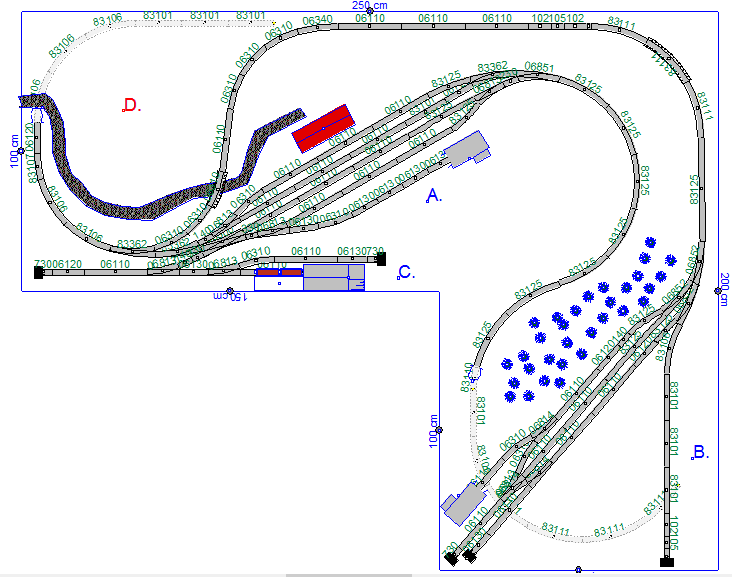Click the buffer stop below track 102105
The height and width of the screenshot is (578, 732).
pyautogui.click(x=667, y=562)
